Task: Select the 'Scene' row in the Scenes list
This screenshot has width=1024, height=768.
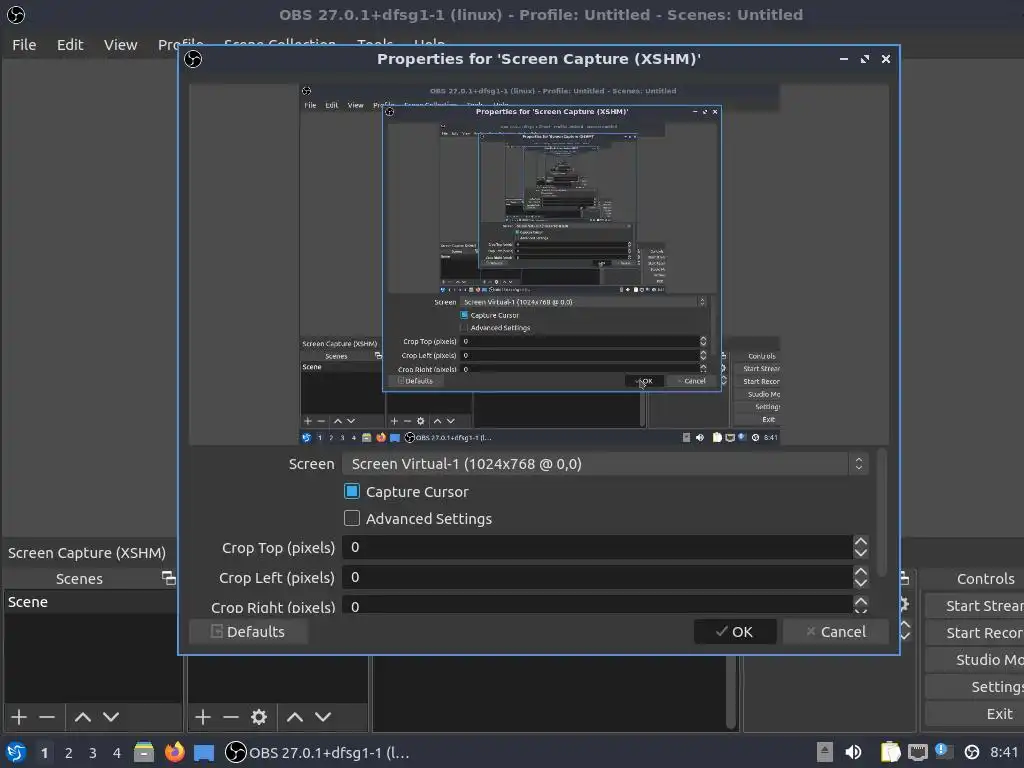Action: [91, 602]
